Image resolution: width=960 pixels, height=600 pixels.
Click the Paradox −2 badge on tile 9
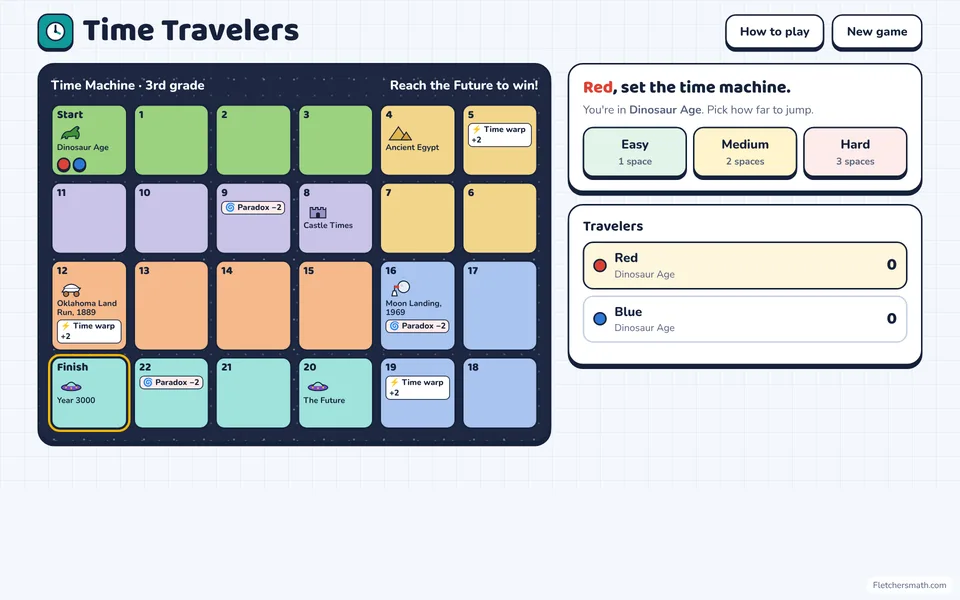(253, 208)
